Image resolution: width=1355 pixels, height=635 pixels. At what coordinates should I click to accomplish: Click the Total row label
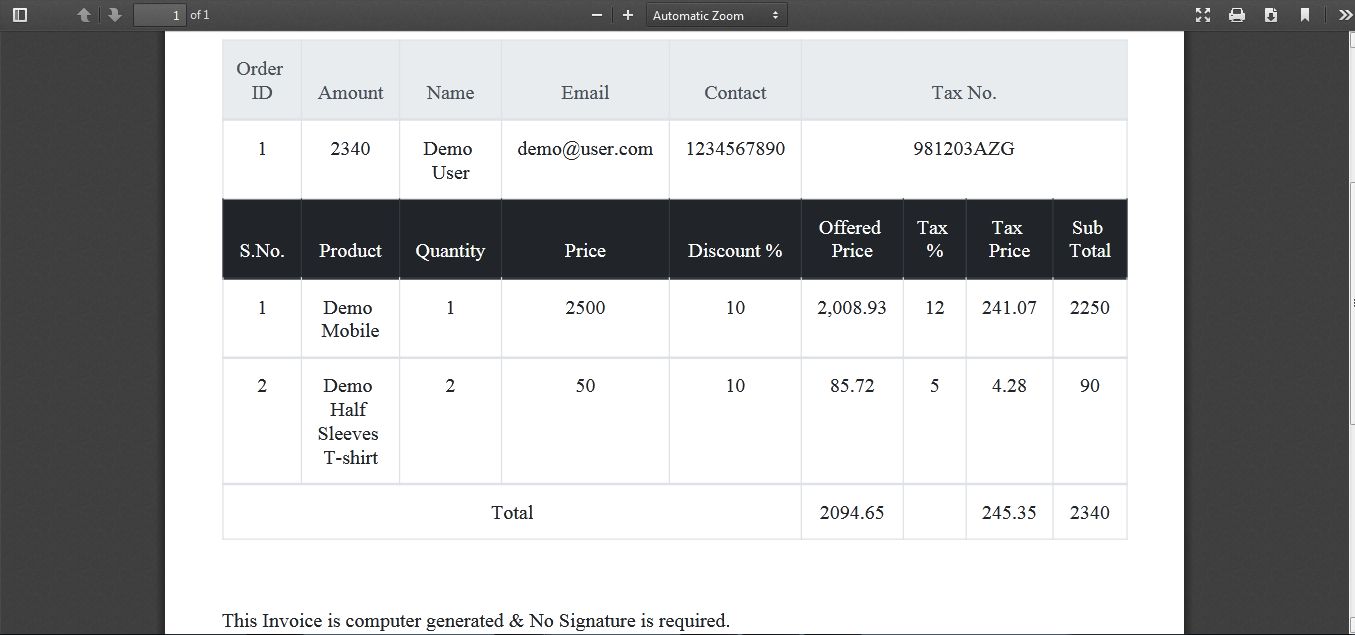(512, 513)
